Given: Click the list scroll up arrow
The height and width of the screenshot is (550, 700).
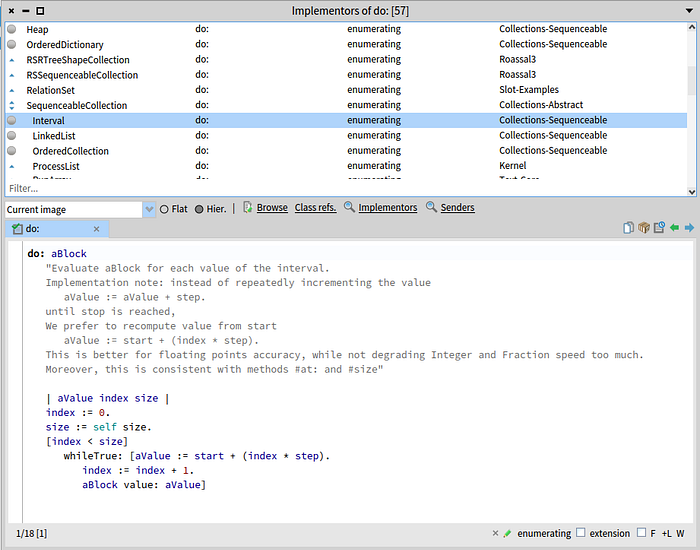Looking at the screenshot, I should [692, 27].
